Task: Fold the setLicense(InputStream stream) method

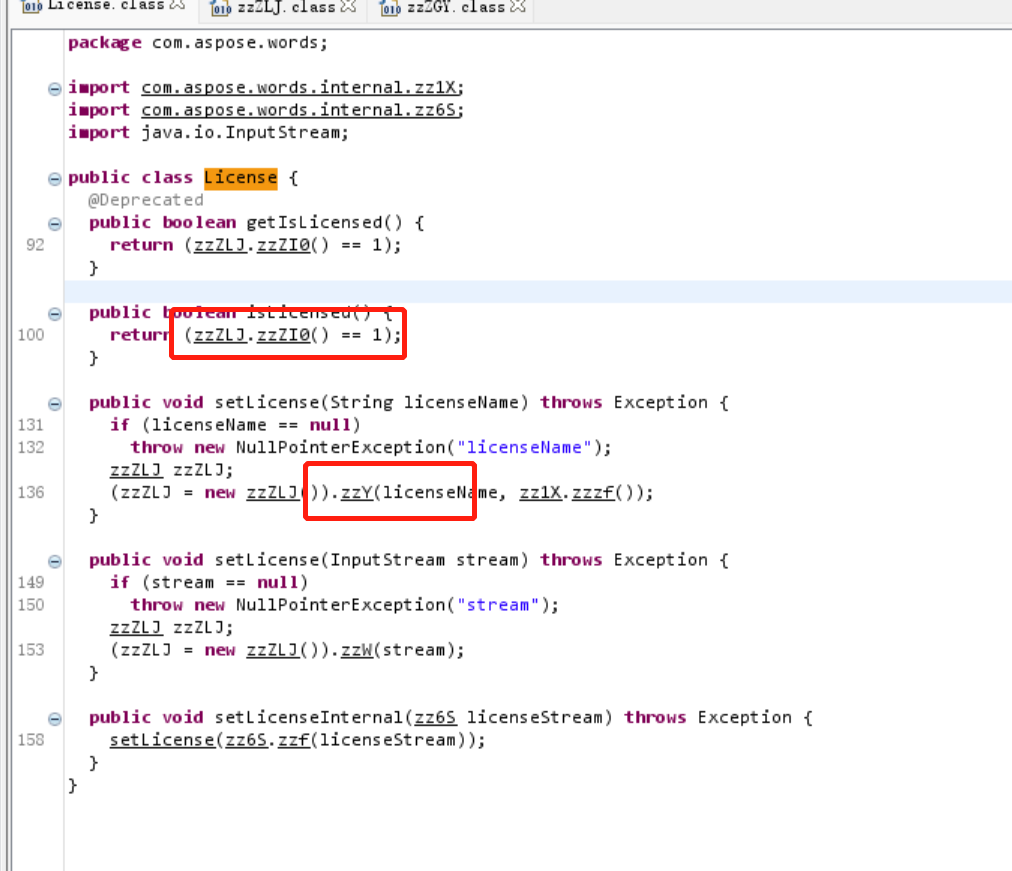Action: [x=55, y=561]
